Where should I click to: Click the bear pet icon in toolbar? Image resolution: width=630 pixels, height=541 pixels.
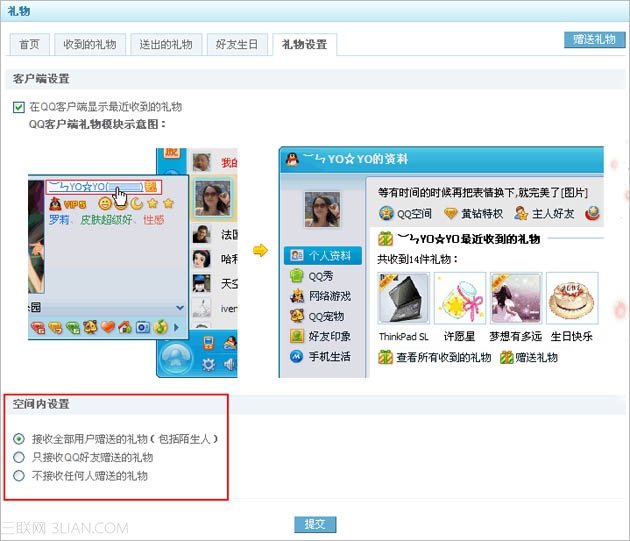pyautogui.click(x=90, y=328)
